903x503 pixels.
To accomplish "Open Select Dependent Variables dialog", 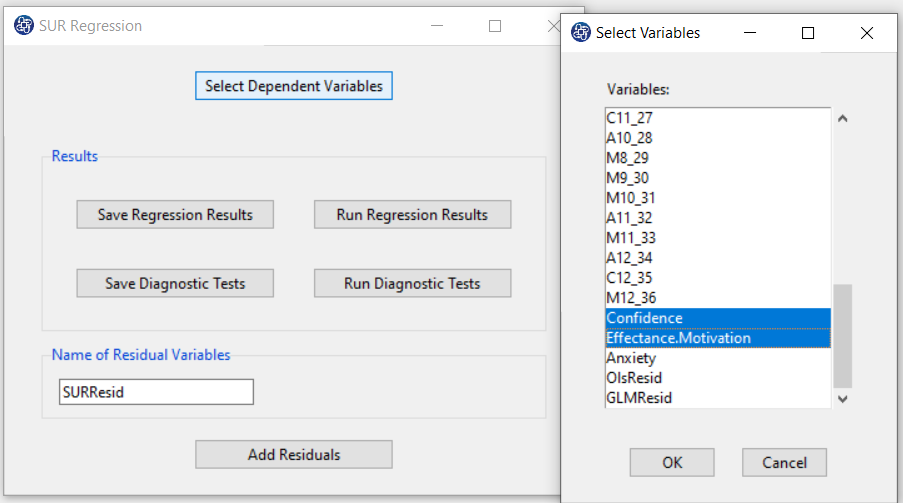I will [294, 86].
